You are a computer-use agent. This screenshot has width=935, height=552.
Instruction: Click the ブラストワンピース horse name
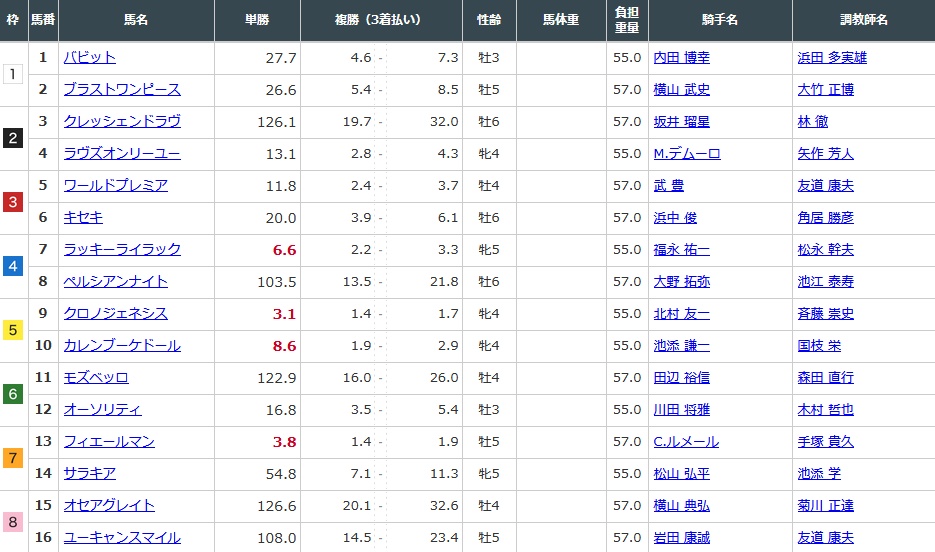[121, 90]
